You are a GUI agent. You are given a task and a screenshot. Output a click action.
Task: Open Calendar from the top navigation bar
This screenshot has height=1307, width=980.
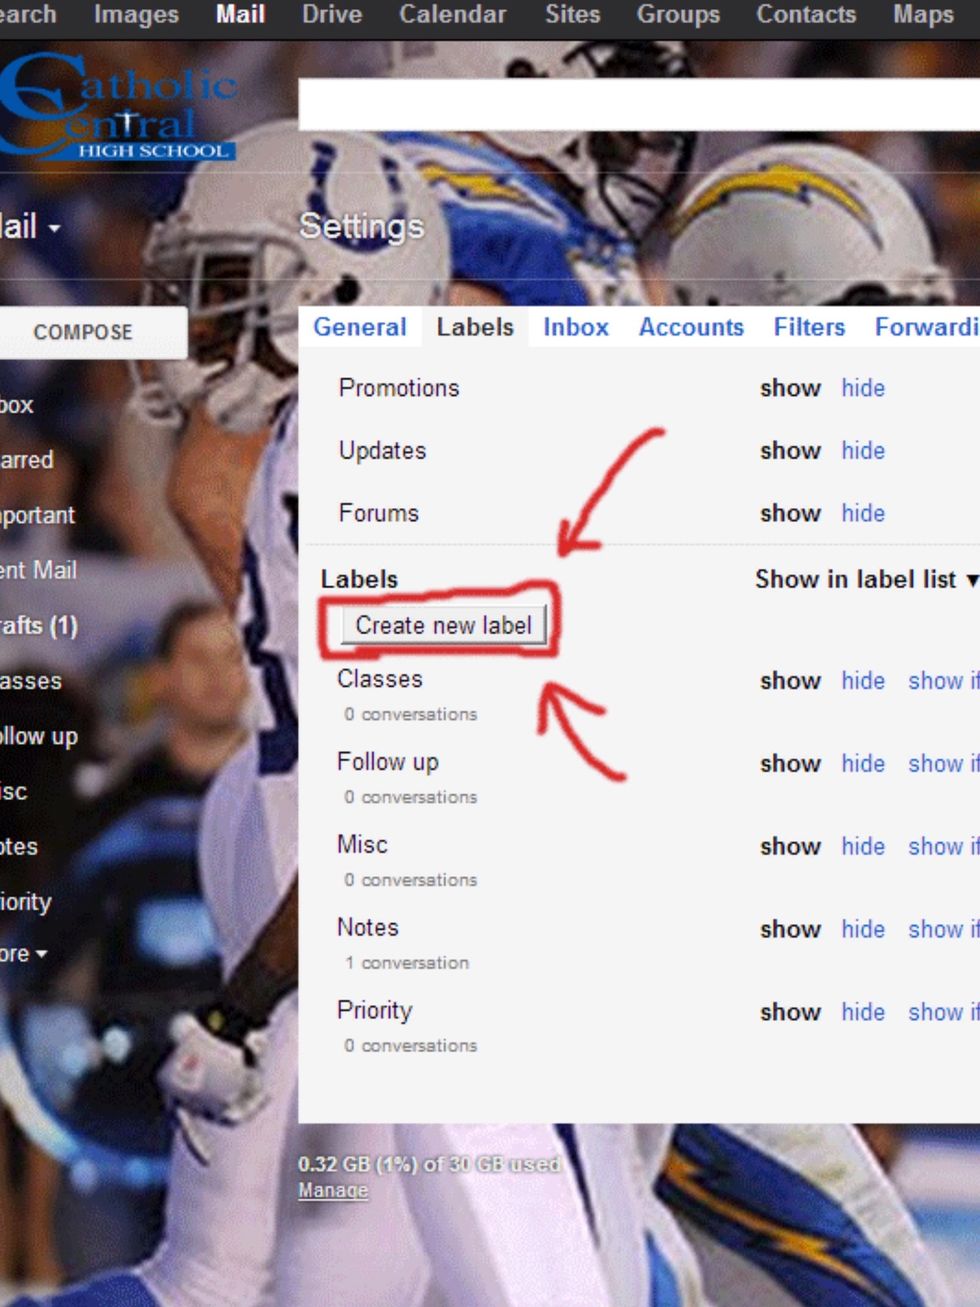pos(452,15)
